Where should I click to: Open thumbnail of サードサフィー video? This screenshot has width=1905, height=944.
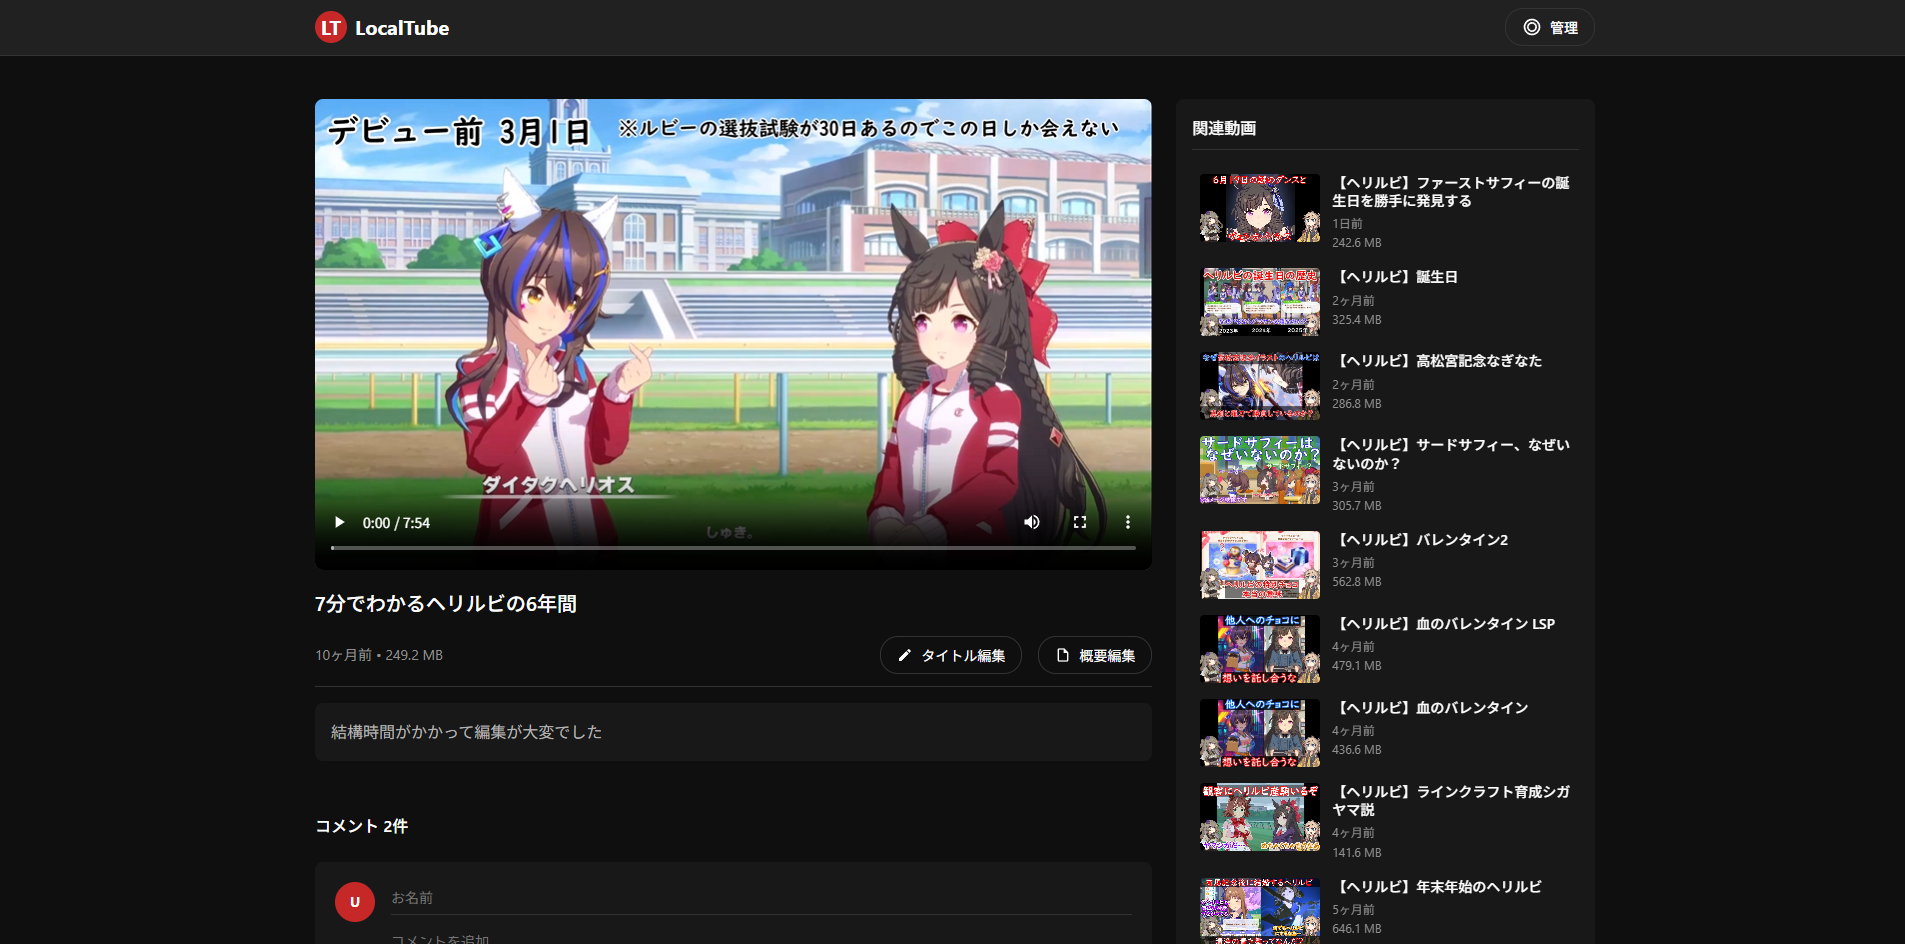click(x=1260, y=470)
